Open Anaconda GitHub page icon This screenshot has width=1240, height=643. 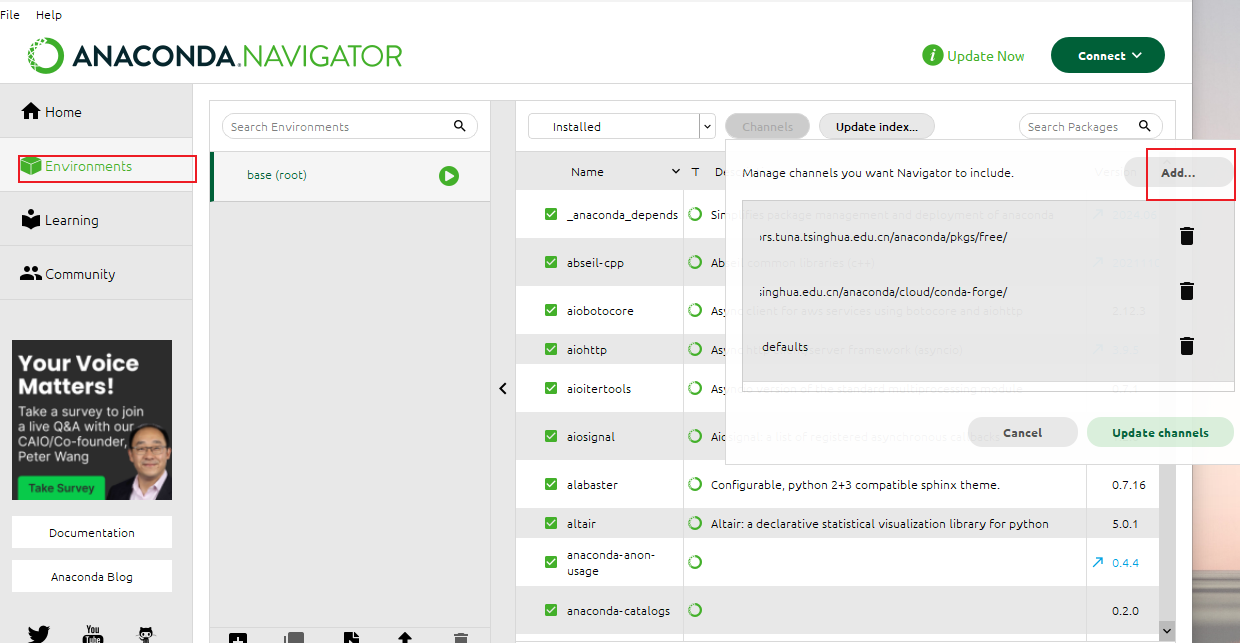[x=146, y=634]
